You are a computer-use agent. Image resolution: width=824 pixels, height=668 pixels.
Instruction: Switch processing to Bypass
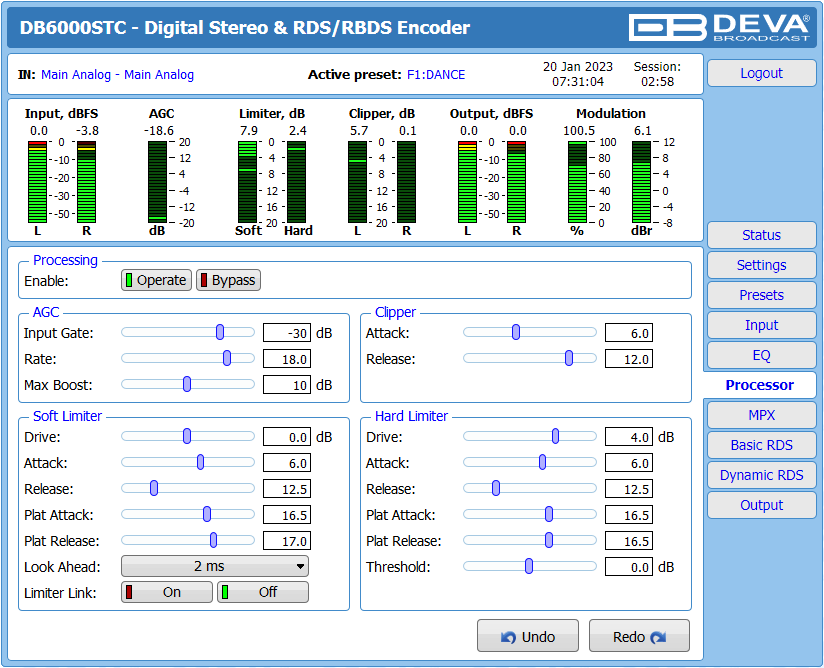click(x=228, y=280)
